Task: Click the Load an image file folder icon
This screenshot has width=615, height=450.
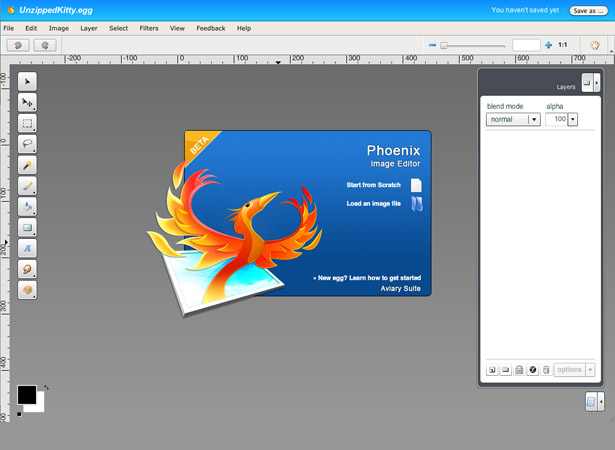Action: point(417,204)
